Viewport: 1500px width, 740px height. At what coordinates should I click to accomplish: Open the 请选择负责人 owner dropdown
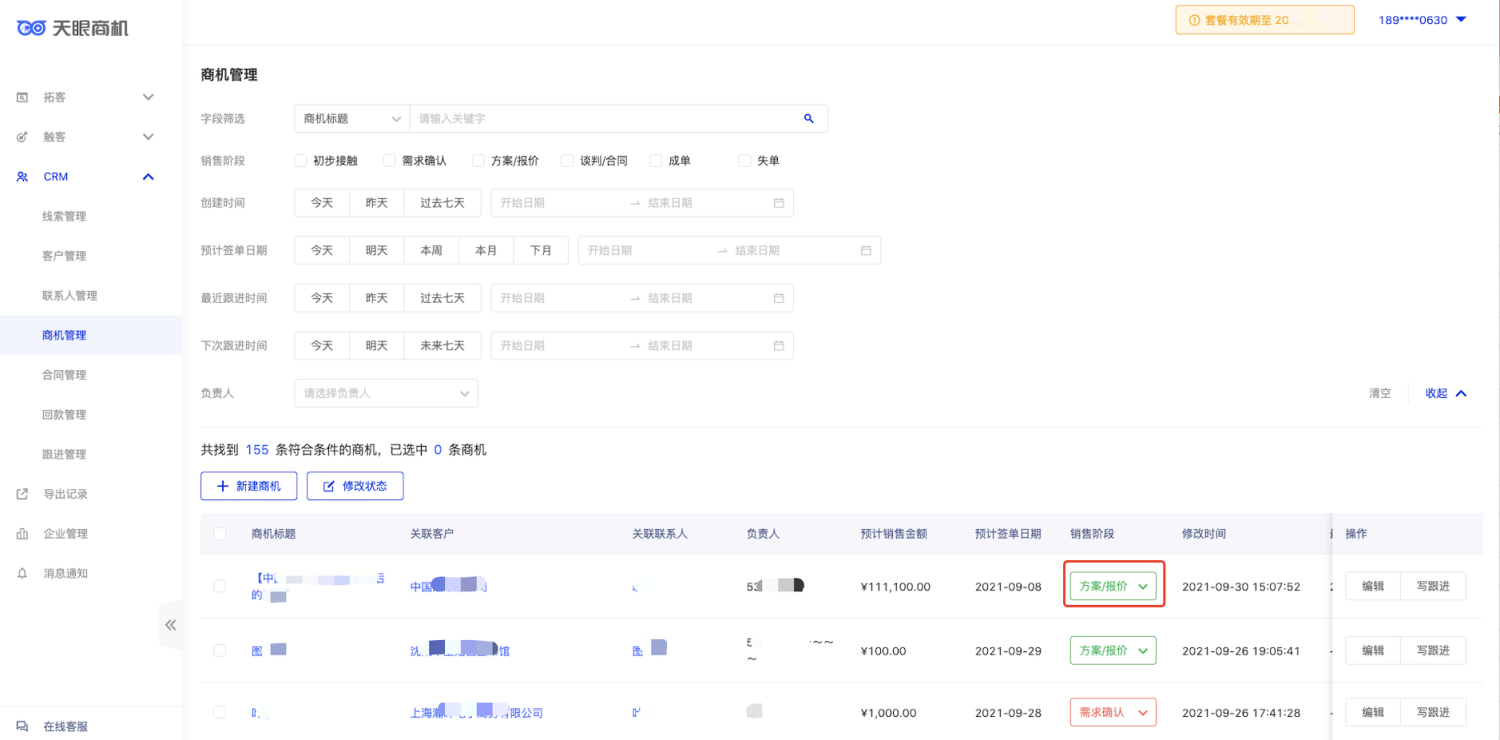click(386, 393)
